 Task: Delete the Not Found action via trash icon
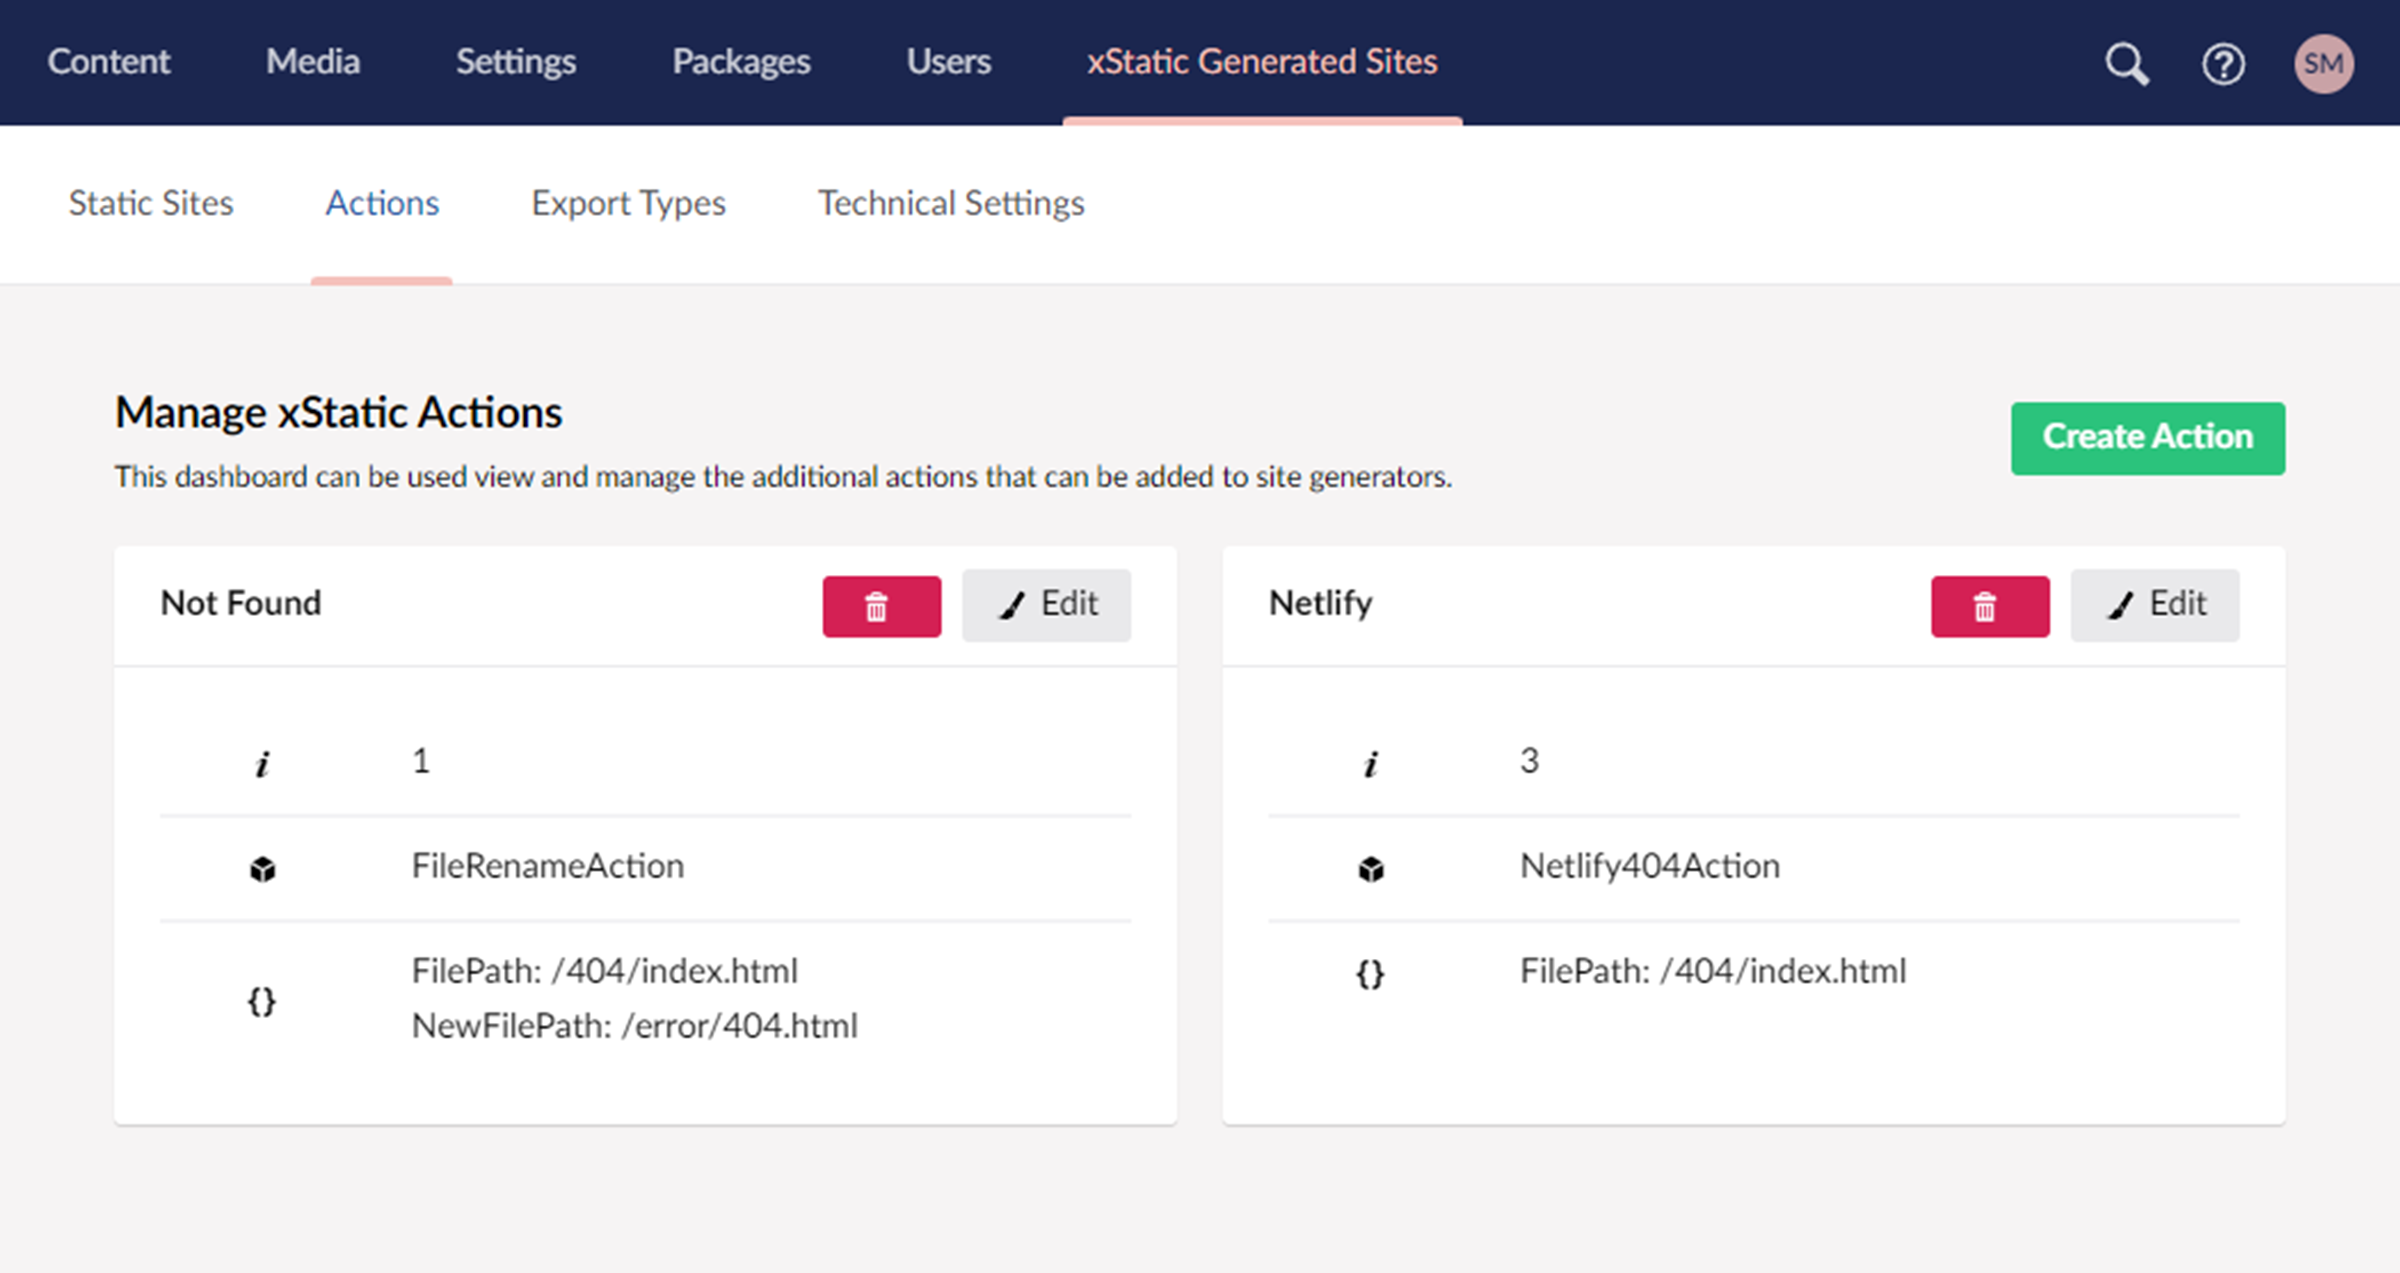[881, 606]
